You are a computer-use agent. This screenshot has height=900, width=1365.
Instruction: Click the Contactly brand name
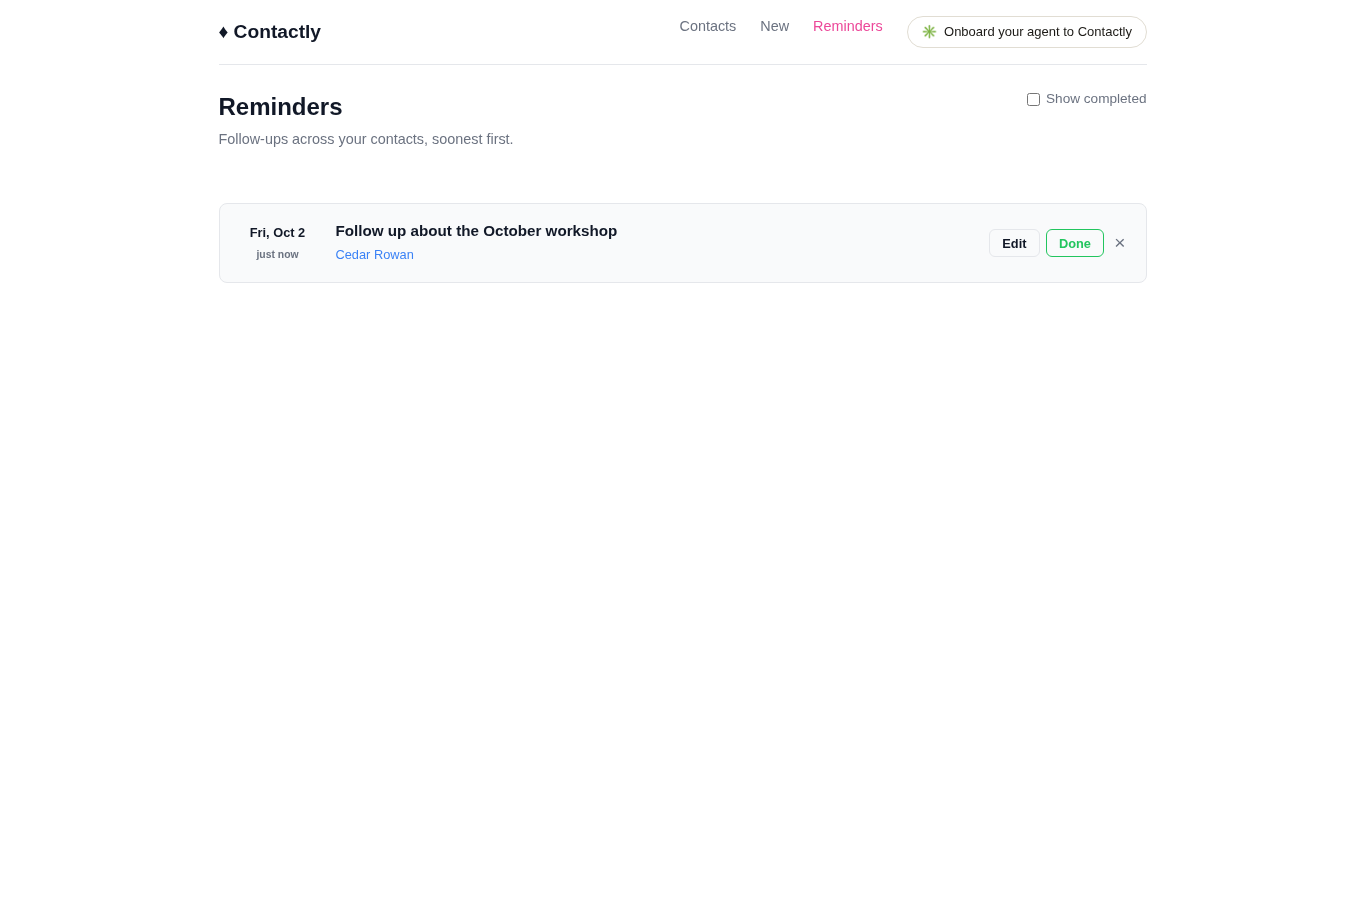point(277,32)
